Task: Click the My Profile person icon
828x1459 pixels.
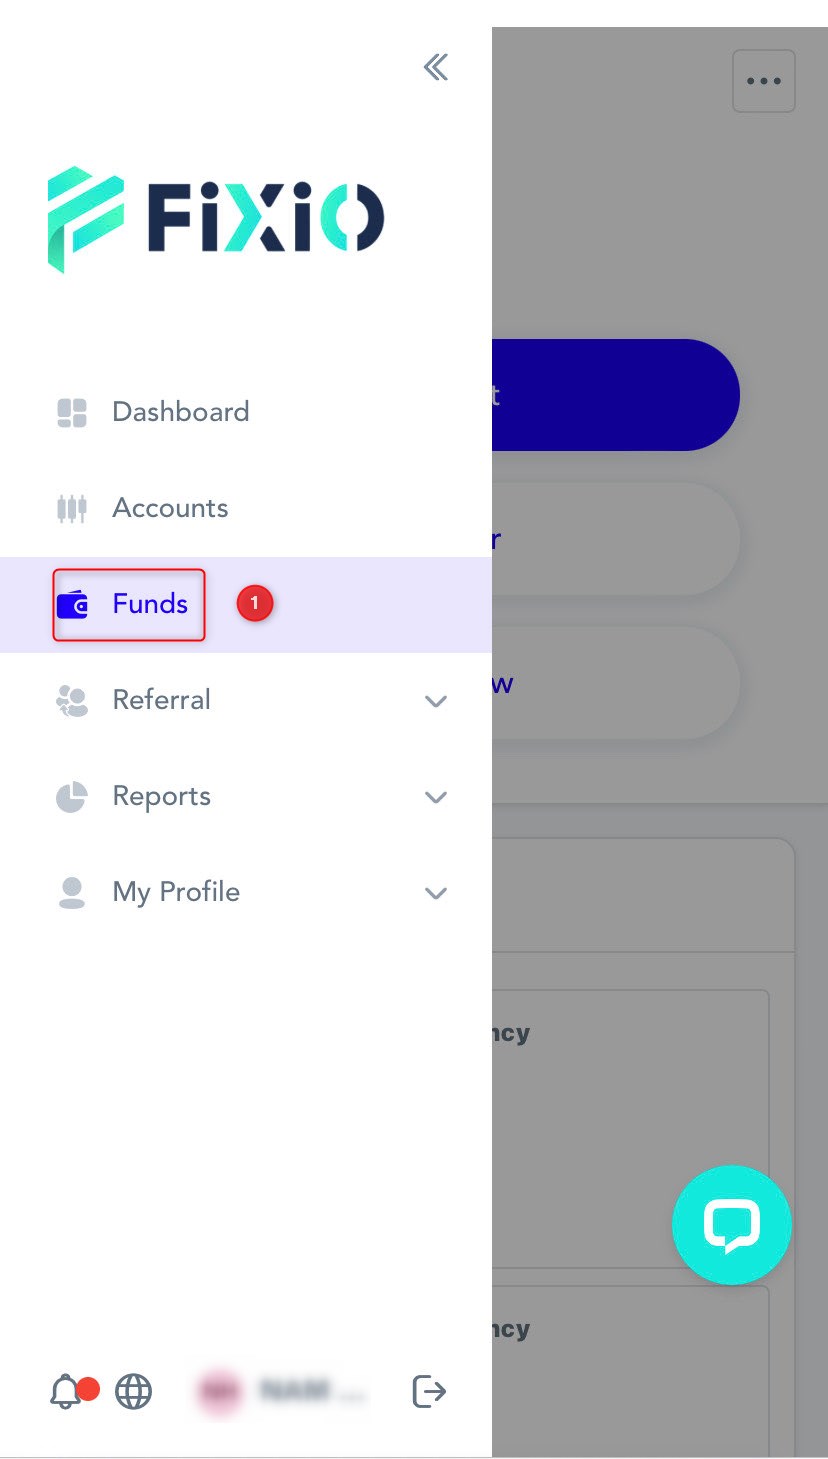Action: coord(72,892)
